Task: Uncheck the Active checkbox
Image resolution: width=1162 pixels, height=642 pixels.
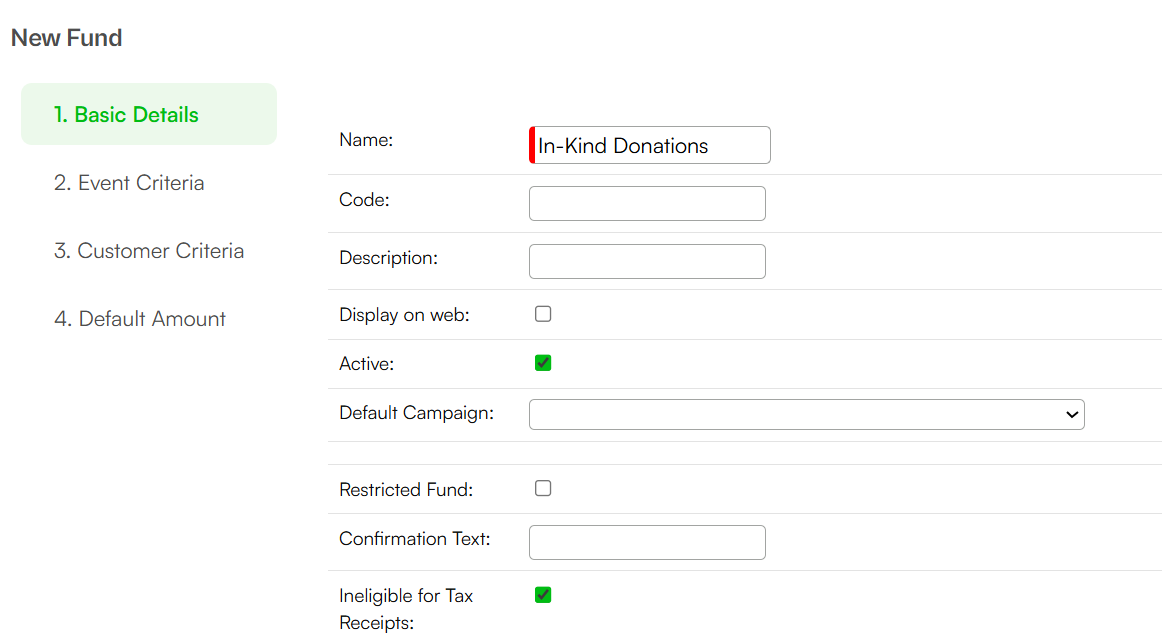Action: pyautogui.click(x=543, y=363)
